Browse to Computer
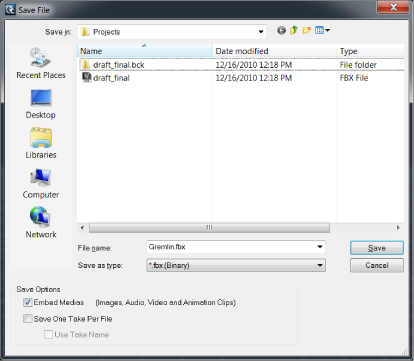 tap(41, 183)
